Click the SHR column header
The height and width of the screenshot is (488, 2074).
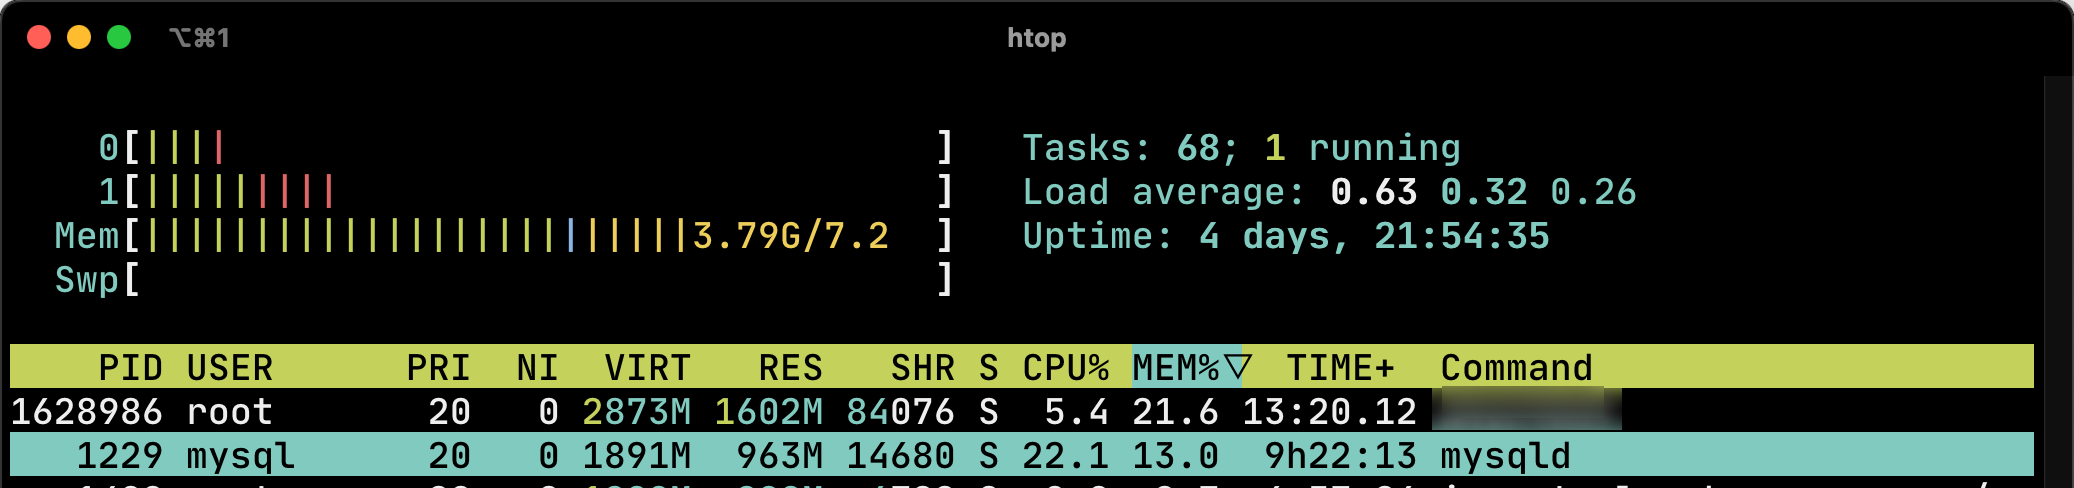point(922,368)
